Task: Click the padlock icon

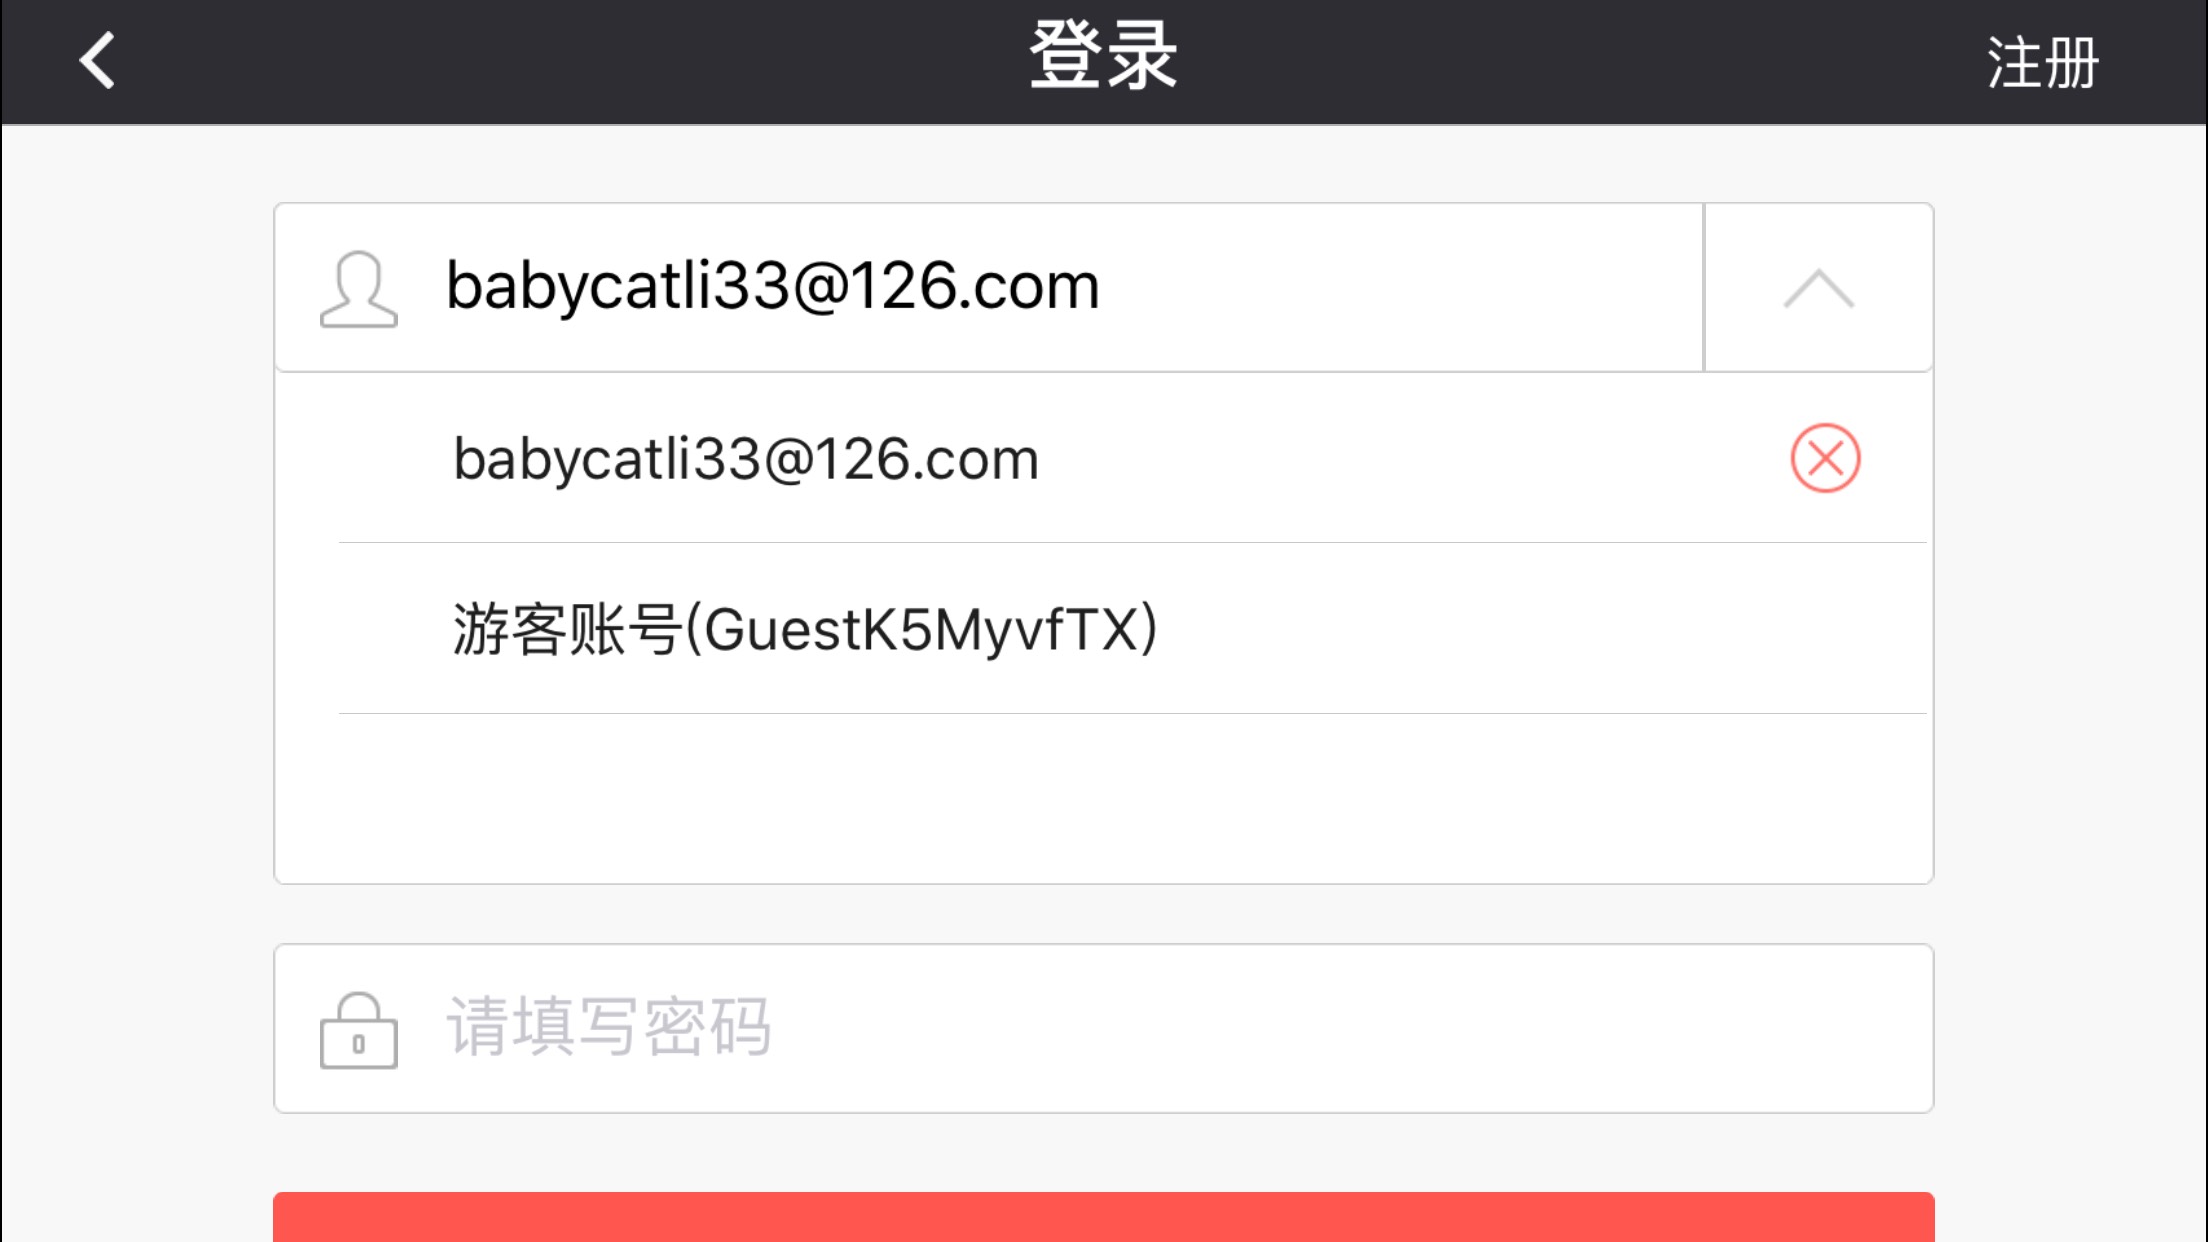Action: point(358,1029)
